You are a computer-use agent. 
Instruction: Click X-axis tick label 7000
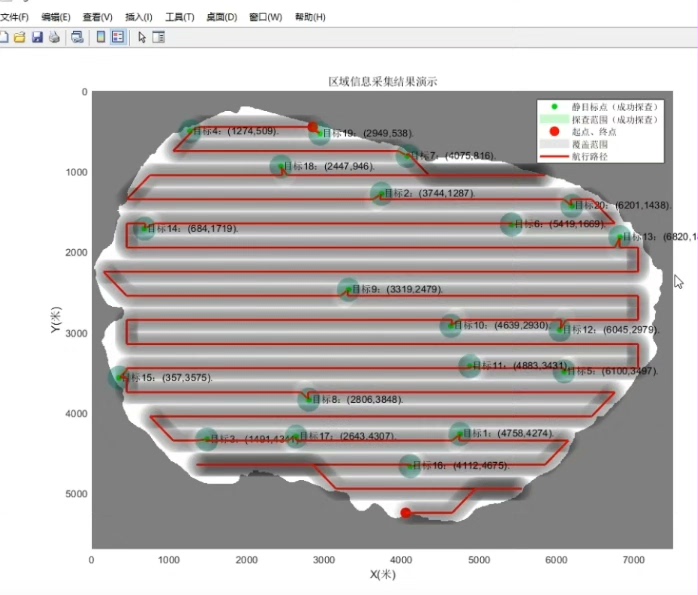[x=633, y=560]
